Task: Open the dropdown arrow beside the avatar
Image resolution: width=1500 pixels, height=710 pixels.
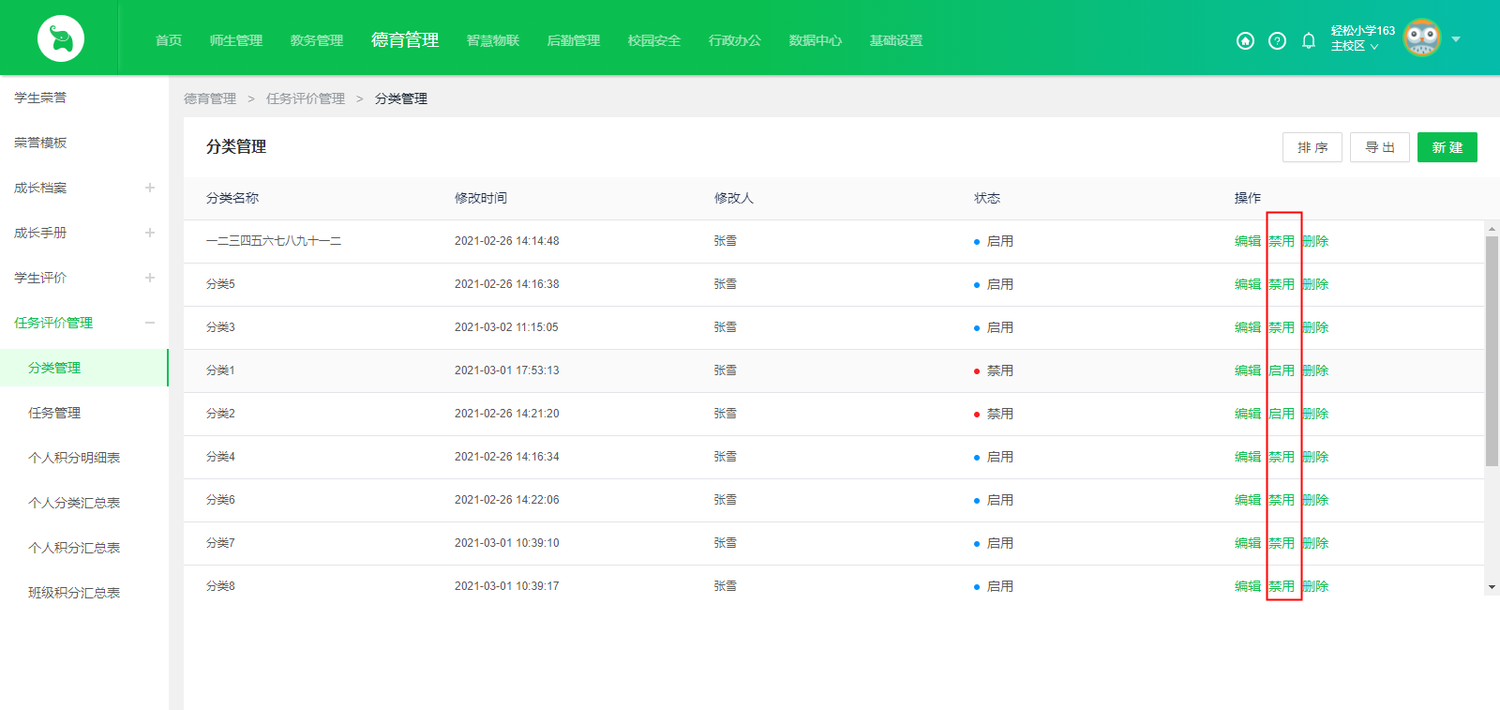Action: point(1456,40)
